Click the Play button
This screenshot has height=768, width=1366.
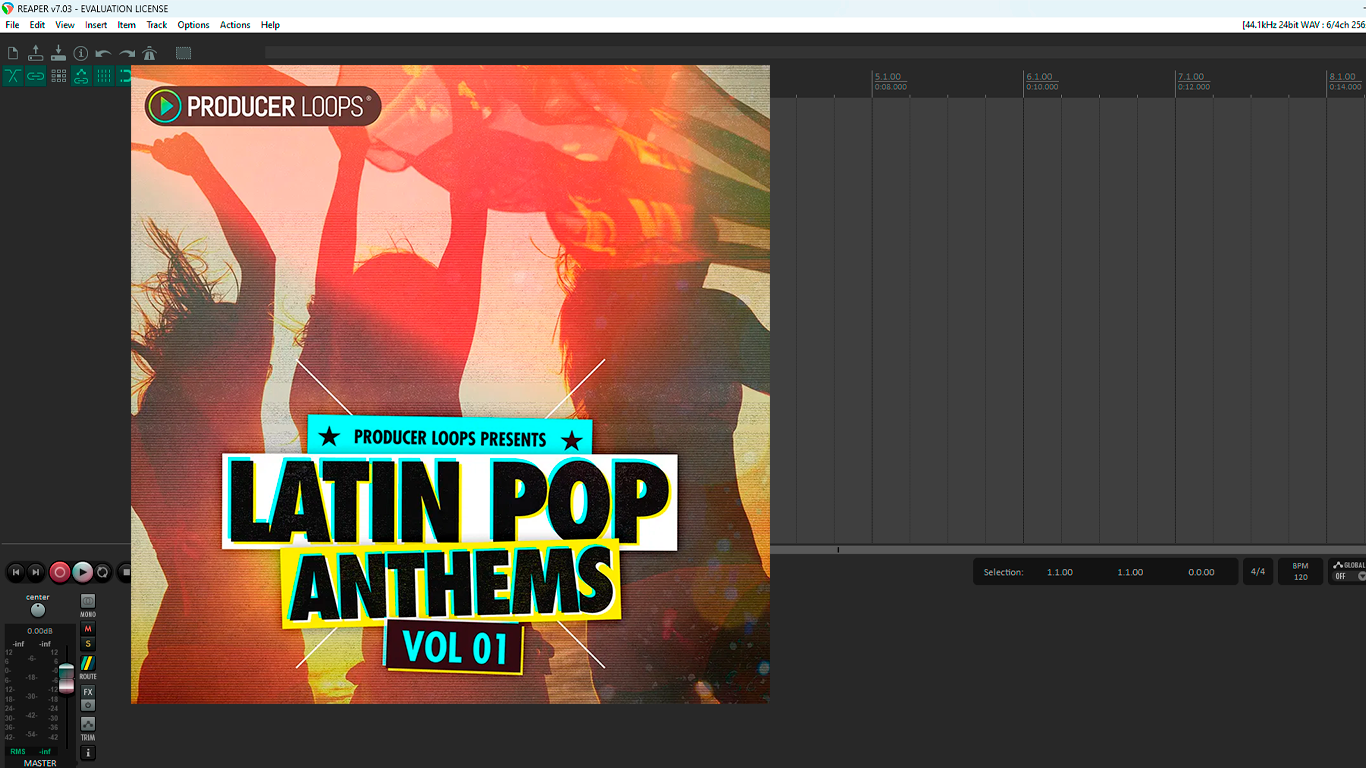[83, 572]
